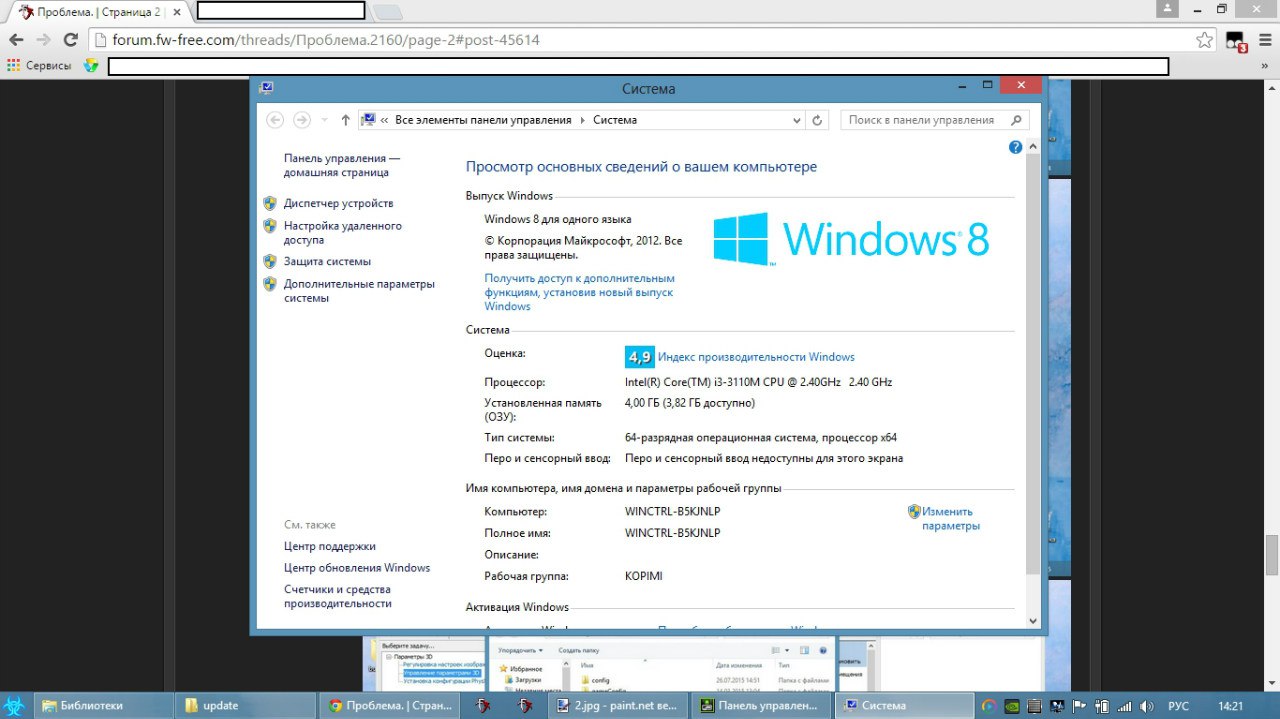Screen dimensions: 1280x719
Task: Open recent locations dropdown arrow
Action: 324,120
